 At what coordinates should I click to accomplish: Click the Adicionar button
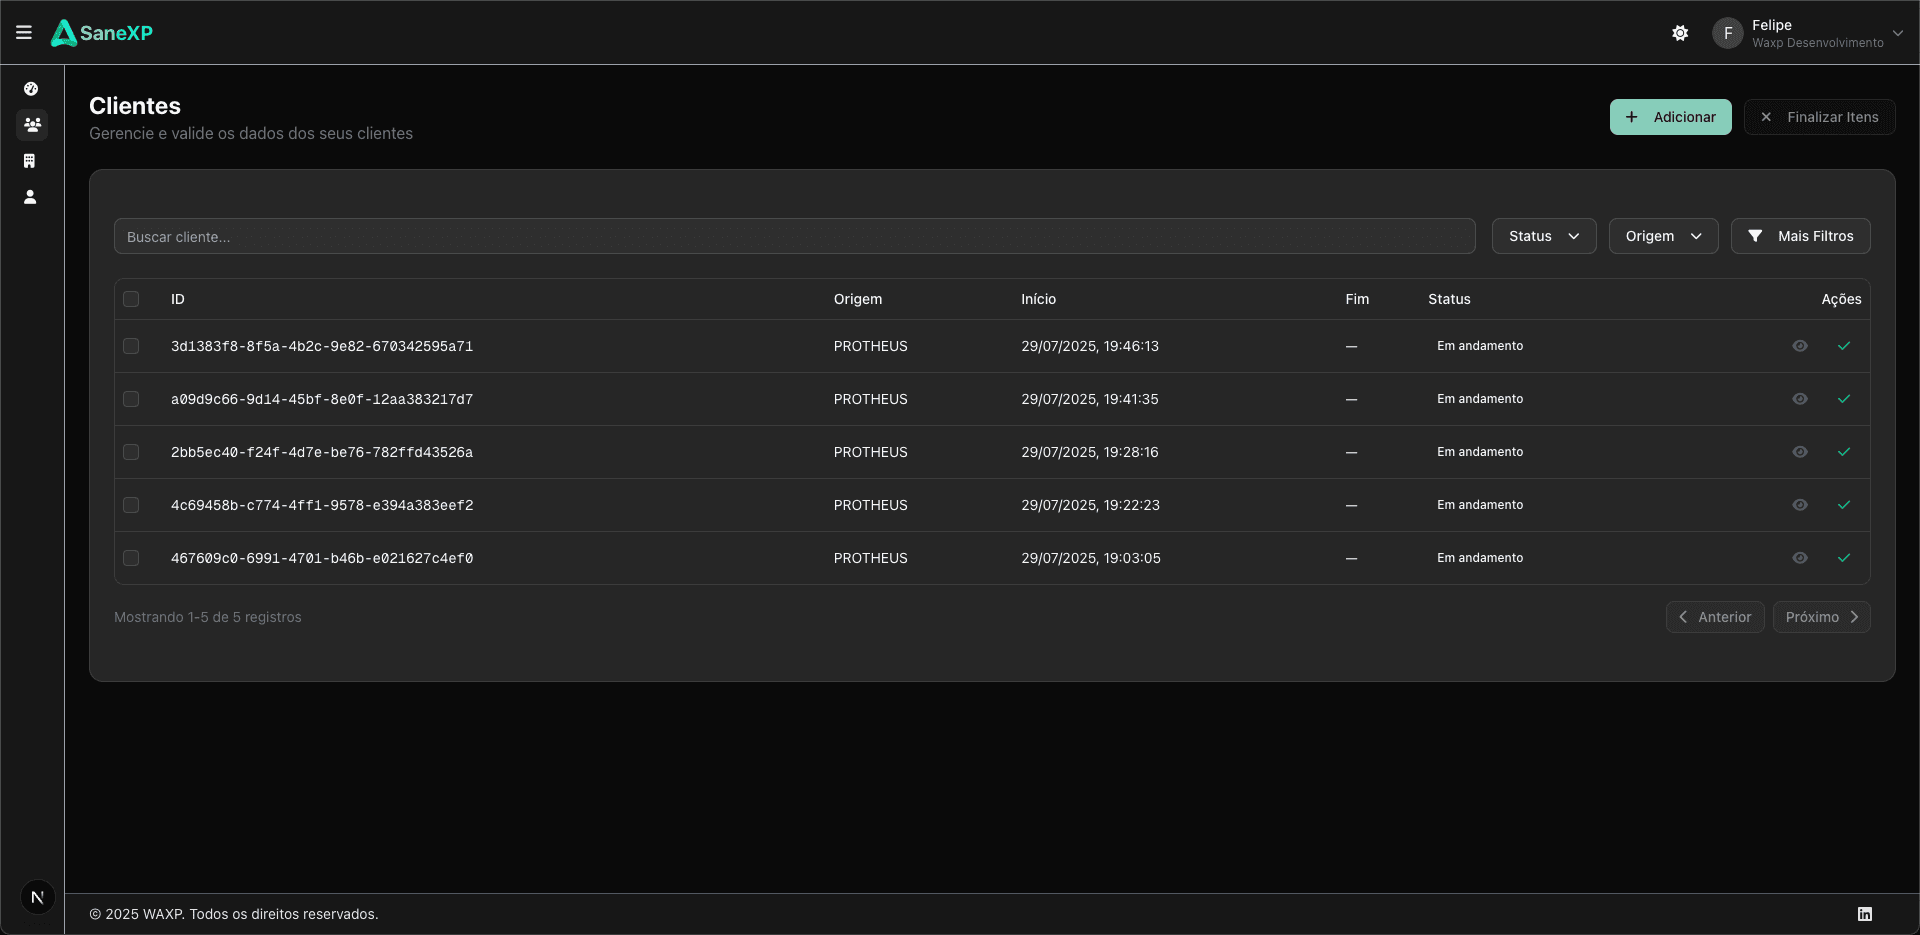pos(1670,117)
